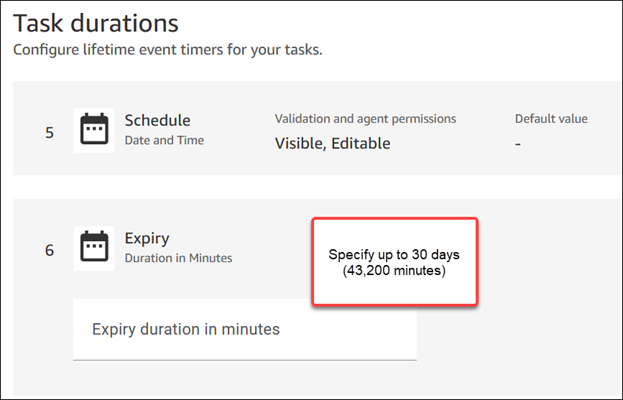The width and height of the screenshot is (623, 400).
Task: Click the Validation and agent permissions label
Action: pos(360,119)
